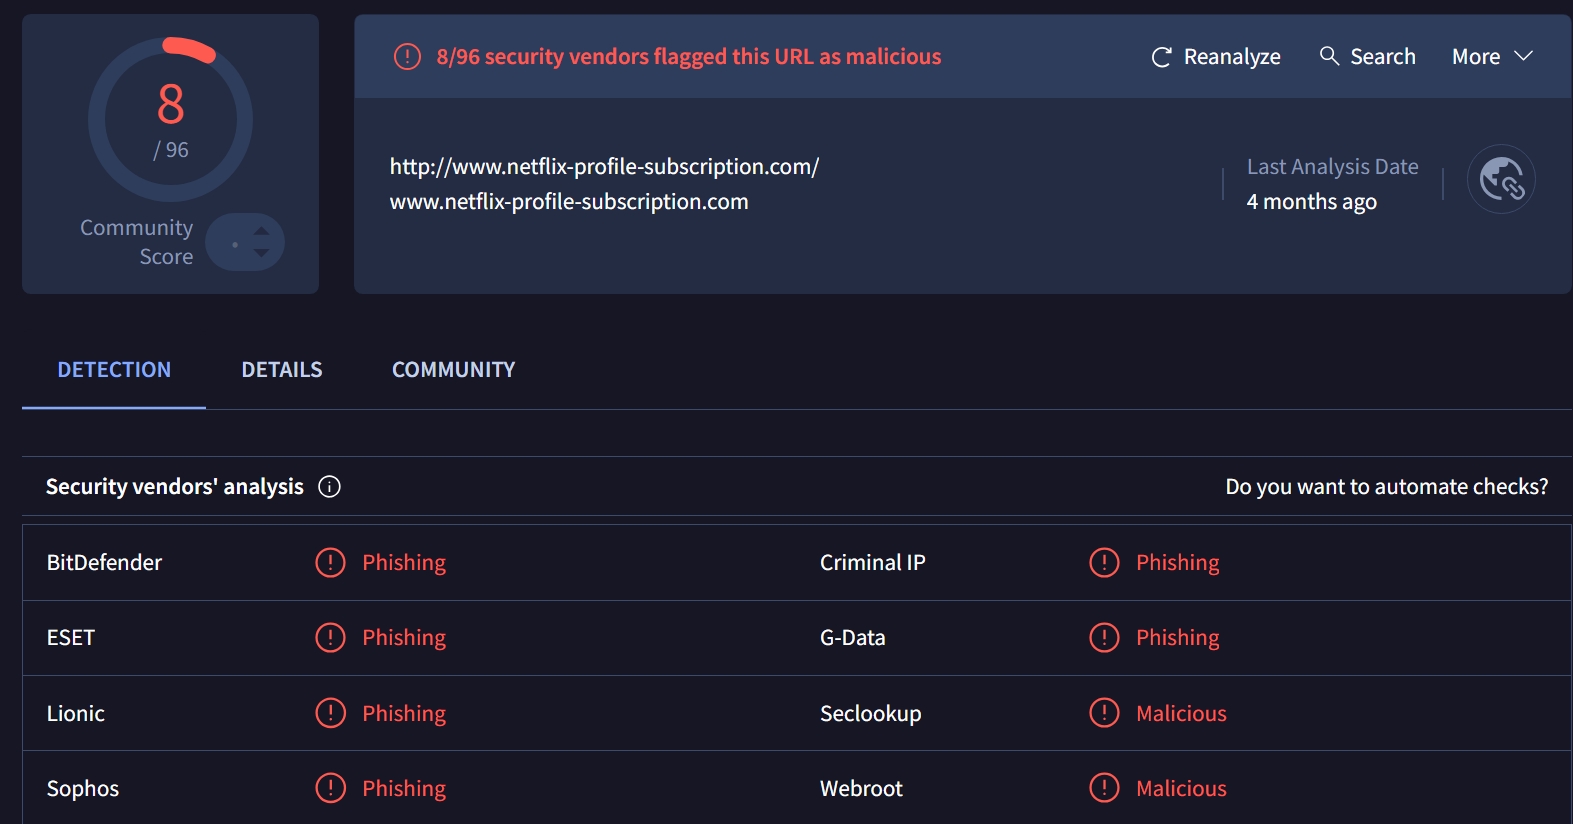This screenshot has height=824, width=1573.
Task: Click the Reanalyze circular arrow icon
Action: (x=1161, y=57)
